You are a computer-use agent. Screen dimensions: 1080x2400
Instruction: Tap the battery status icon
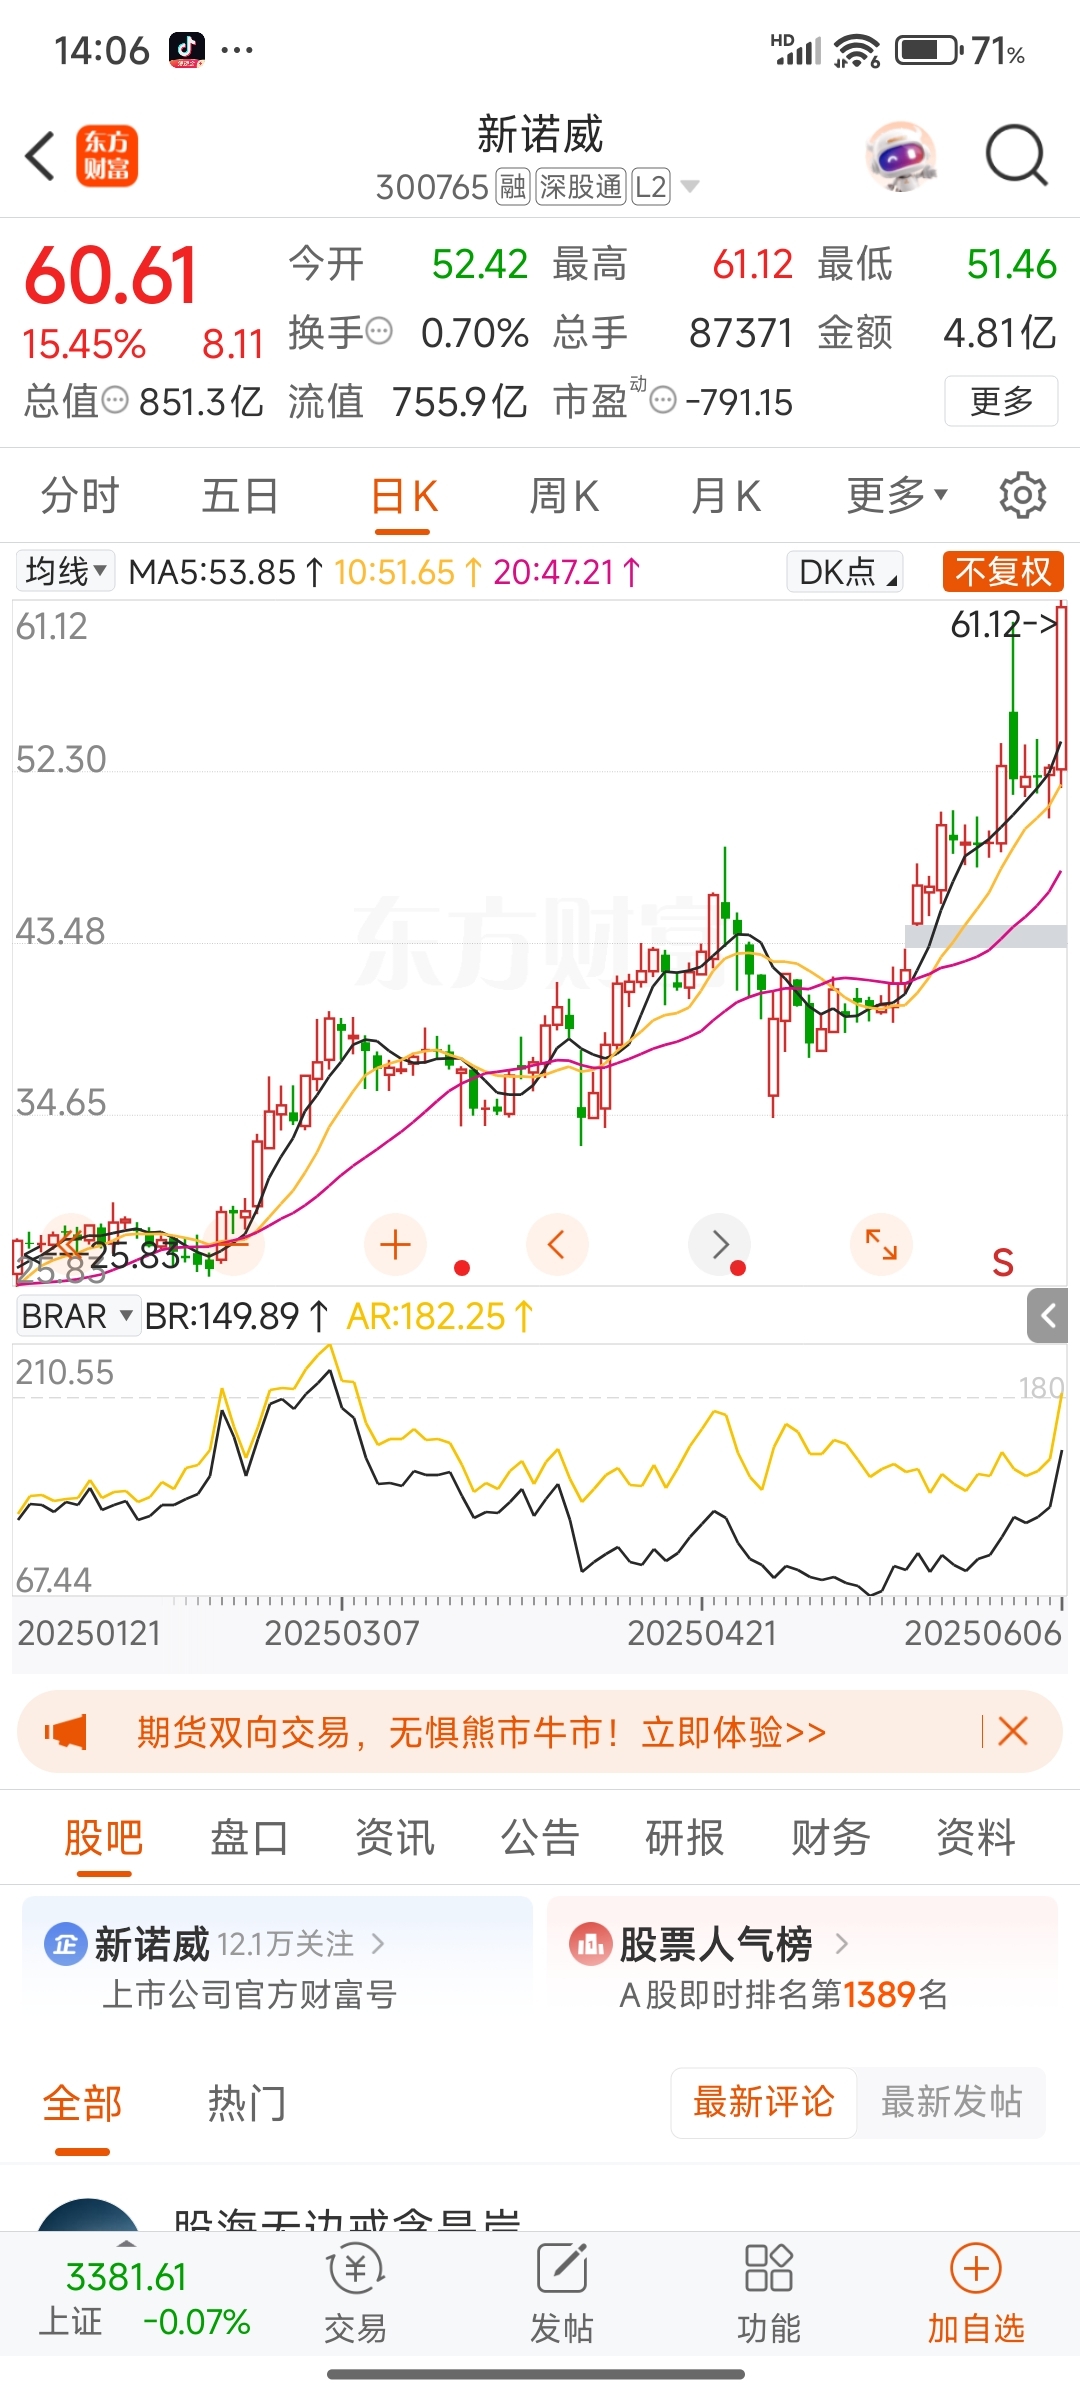tap(929, 50)
